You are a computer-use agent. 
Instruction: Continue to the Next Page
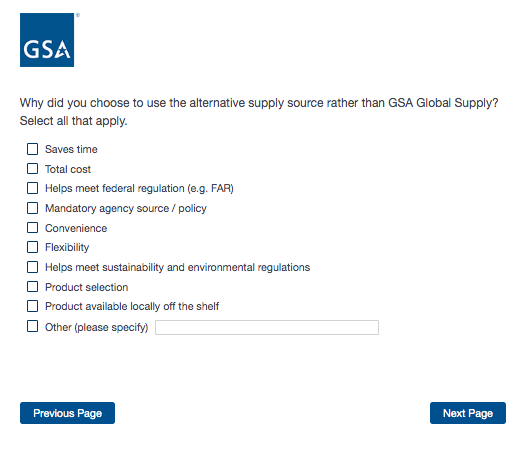468,413
